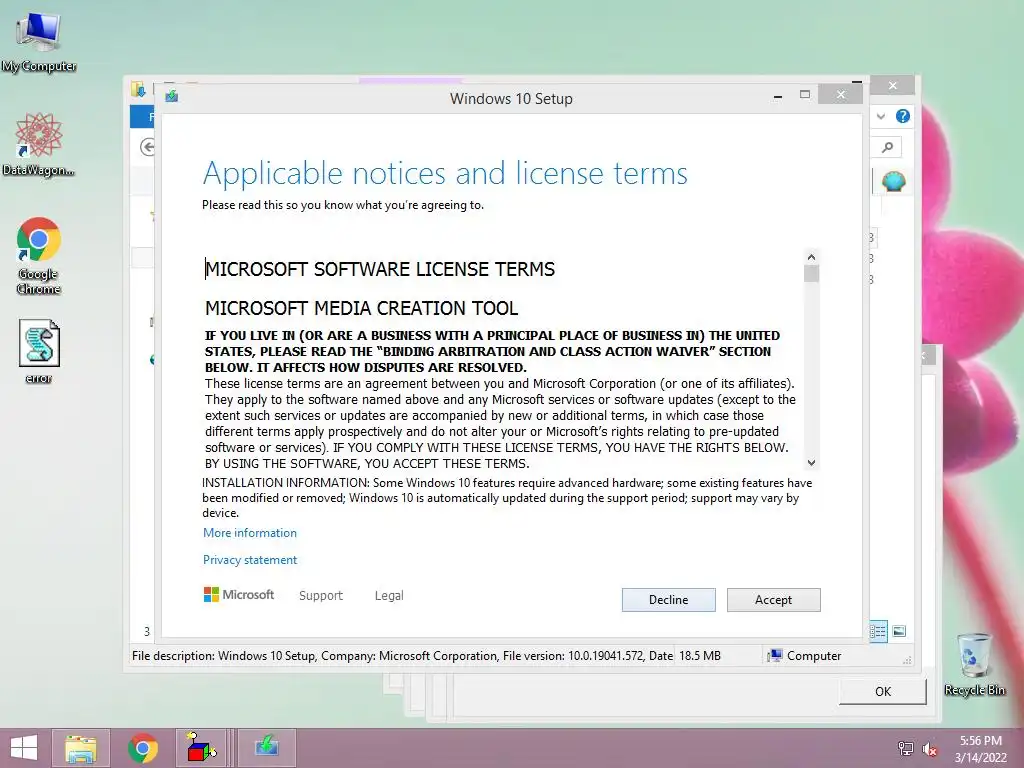Viewport: 1024px width, 768px height.
Task: Decline the license terms
Action: pyautogui.click(x=668, y=600)
